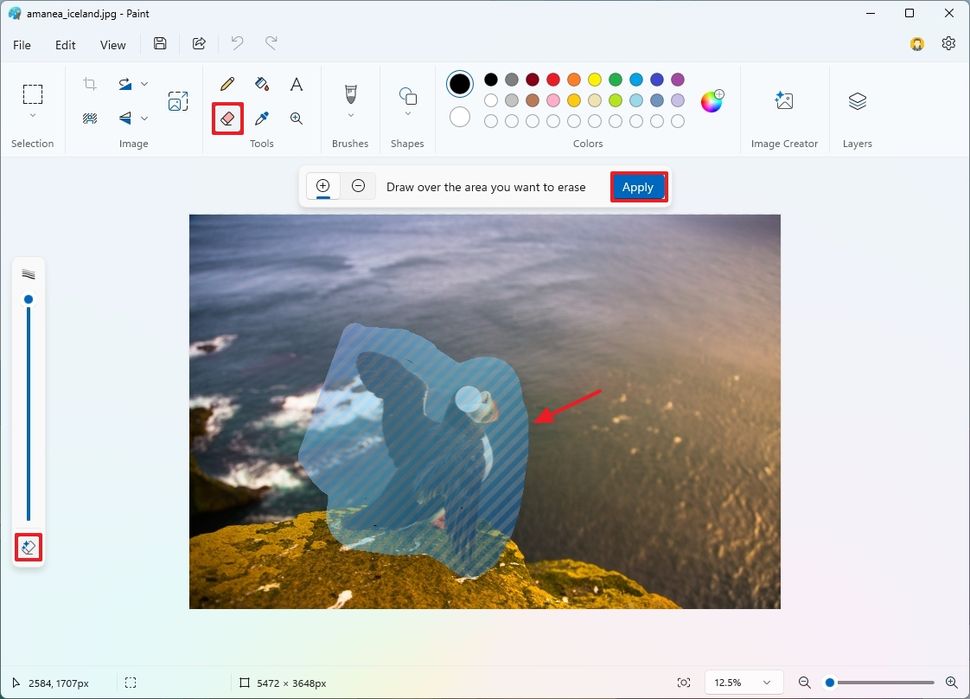Select the Crop tool
Viewport: 970px width, 699px height.
89,83
